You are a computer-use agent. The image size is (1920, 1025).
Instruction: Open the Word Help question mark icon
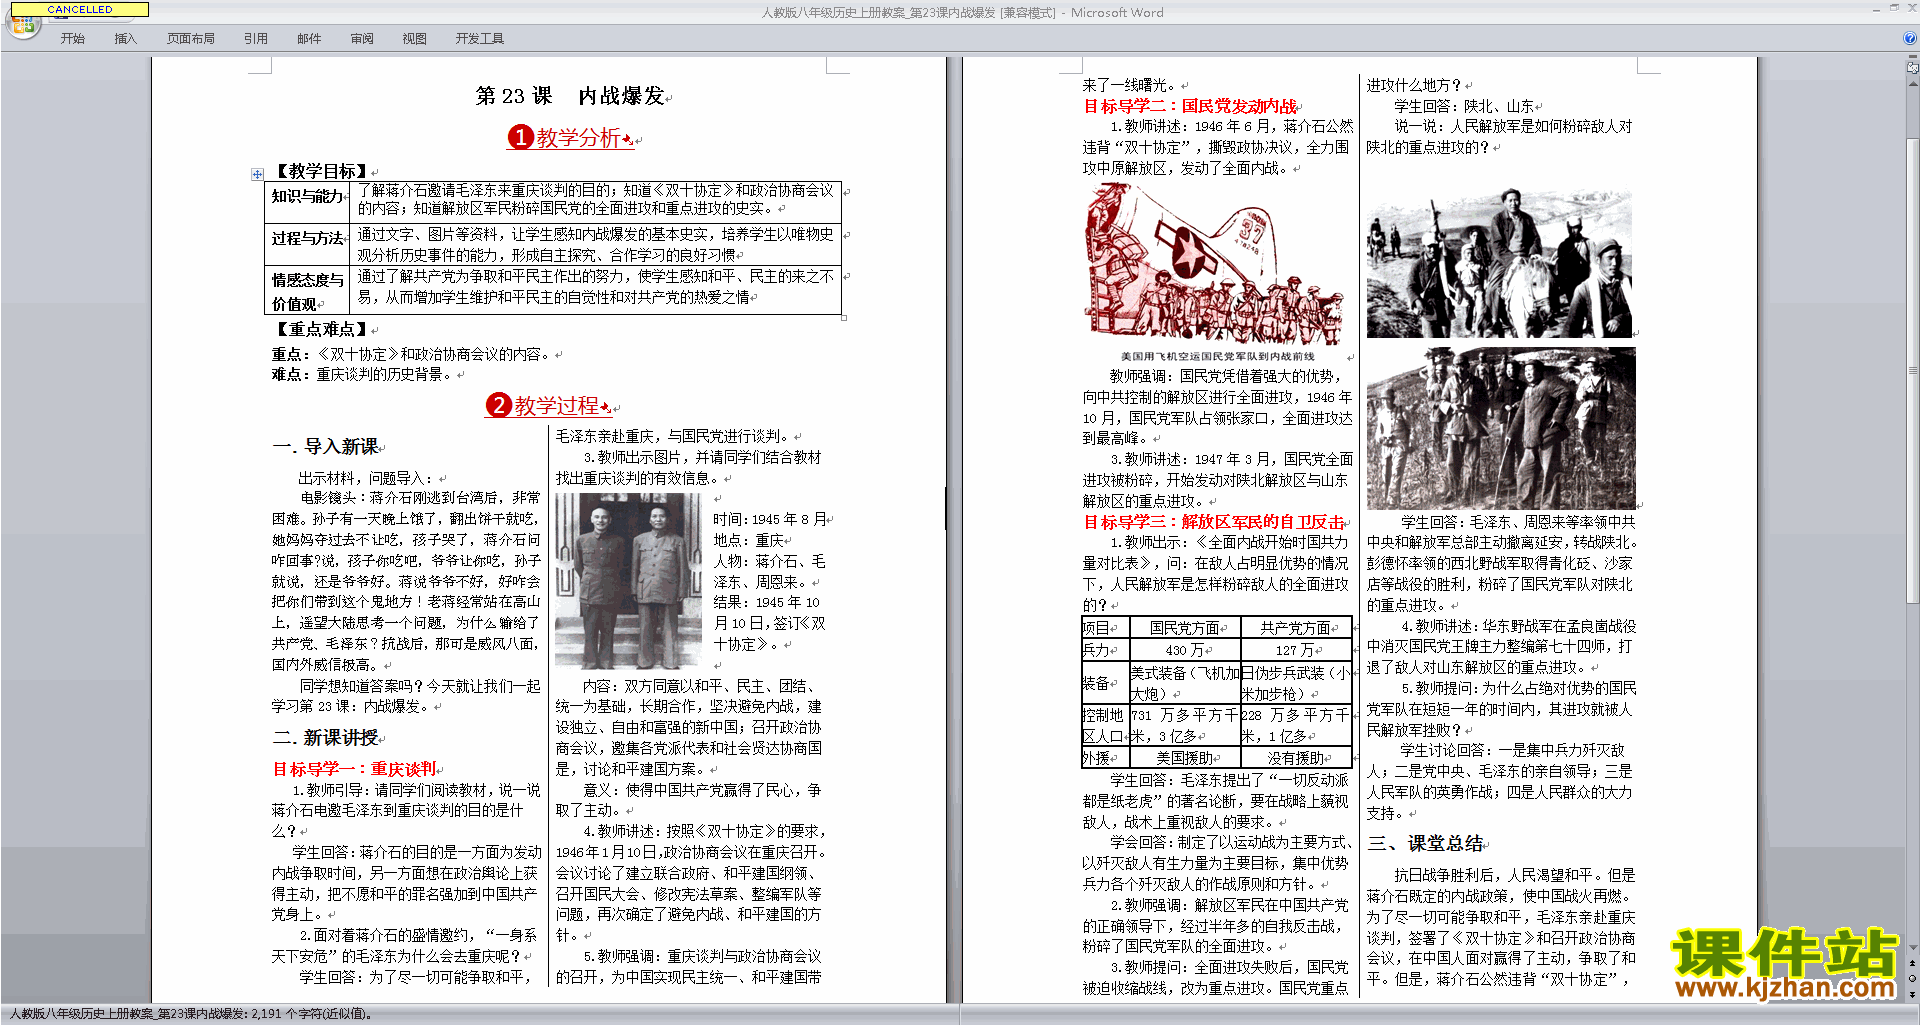click(1910, 38)
